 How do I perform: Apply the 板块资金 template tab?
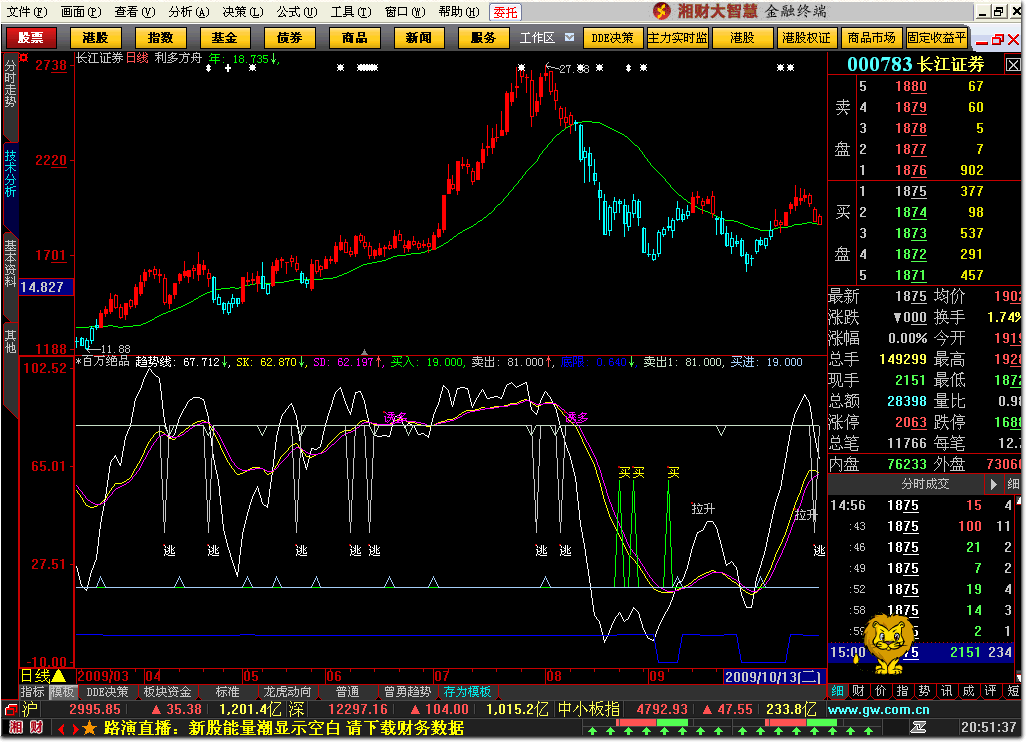pos(168,692)
